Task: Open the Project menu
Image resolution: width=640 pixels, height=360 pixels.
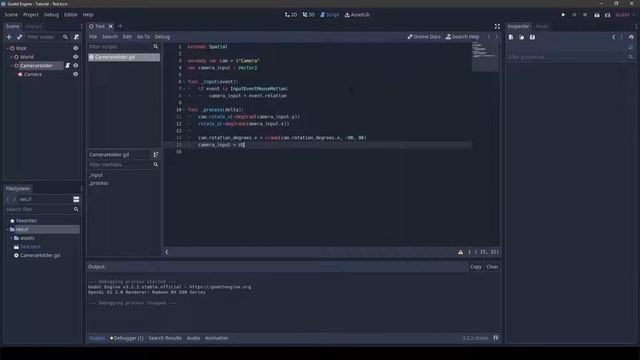Action: [31, 15]
